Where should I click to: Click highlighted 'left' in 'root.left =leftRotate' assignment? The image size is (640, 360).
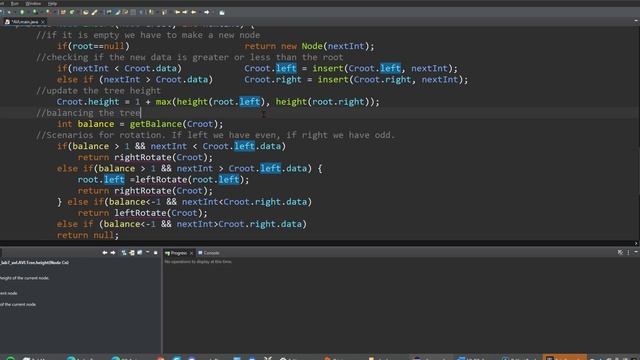coord(114,180)
